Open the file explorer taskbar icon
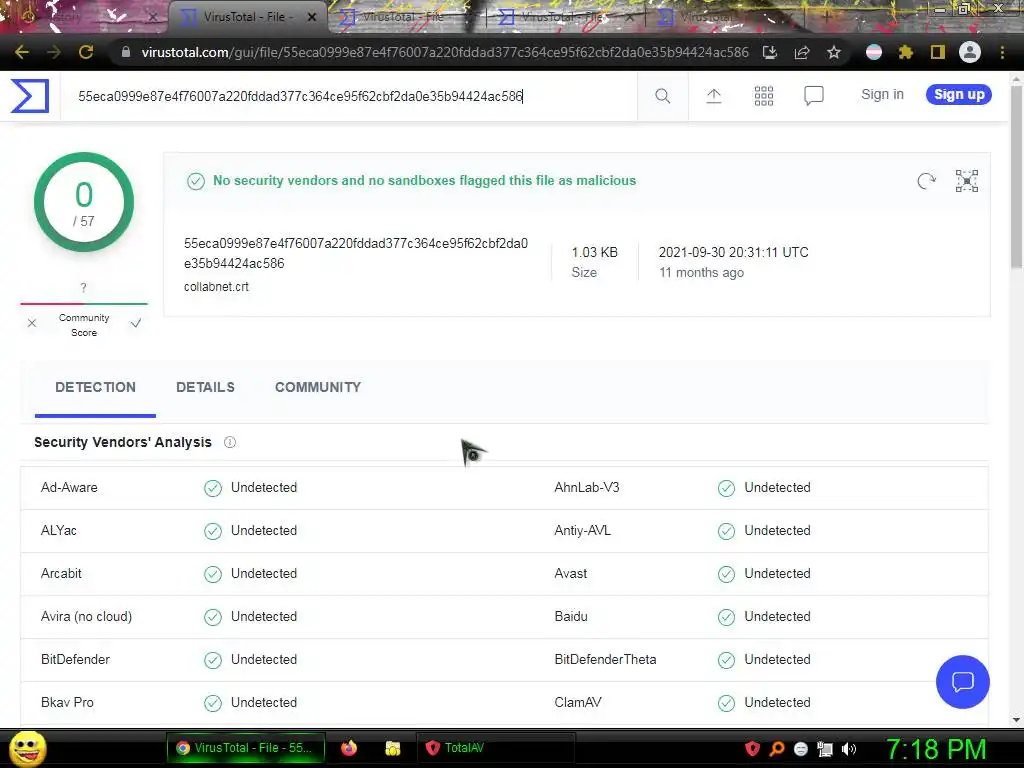1024x768 pixels. (392, 748)
